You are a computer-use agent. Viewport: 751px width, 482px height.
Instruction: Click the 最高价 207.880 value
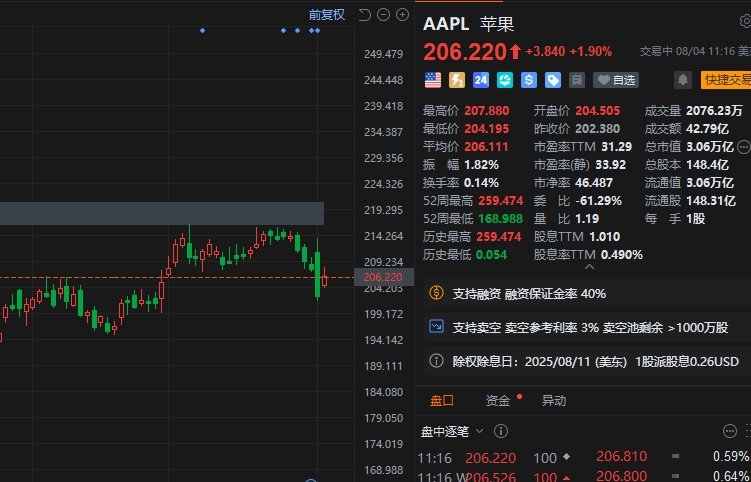(487, 111)
